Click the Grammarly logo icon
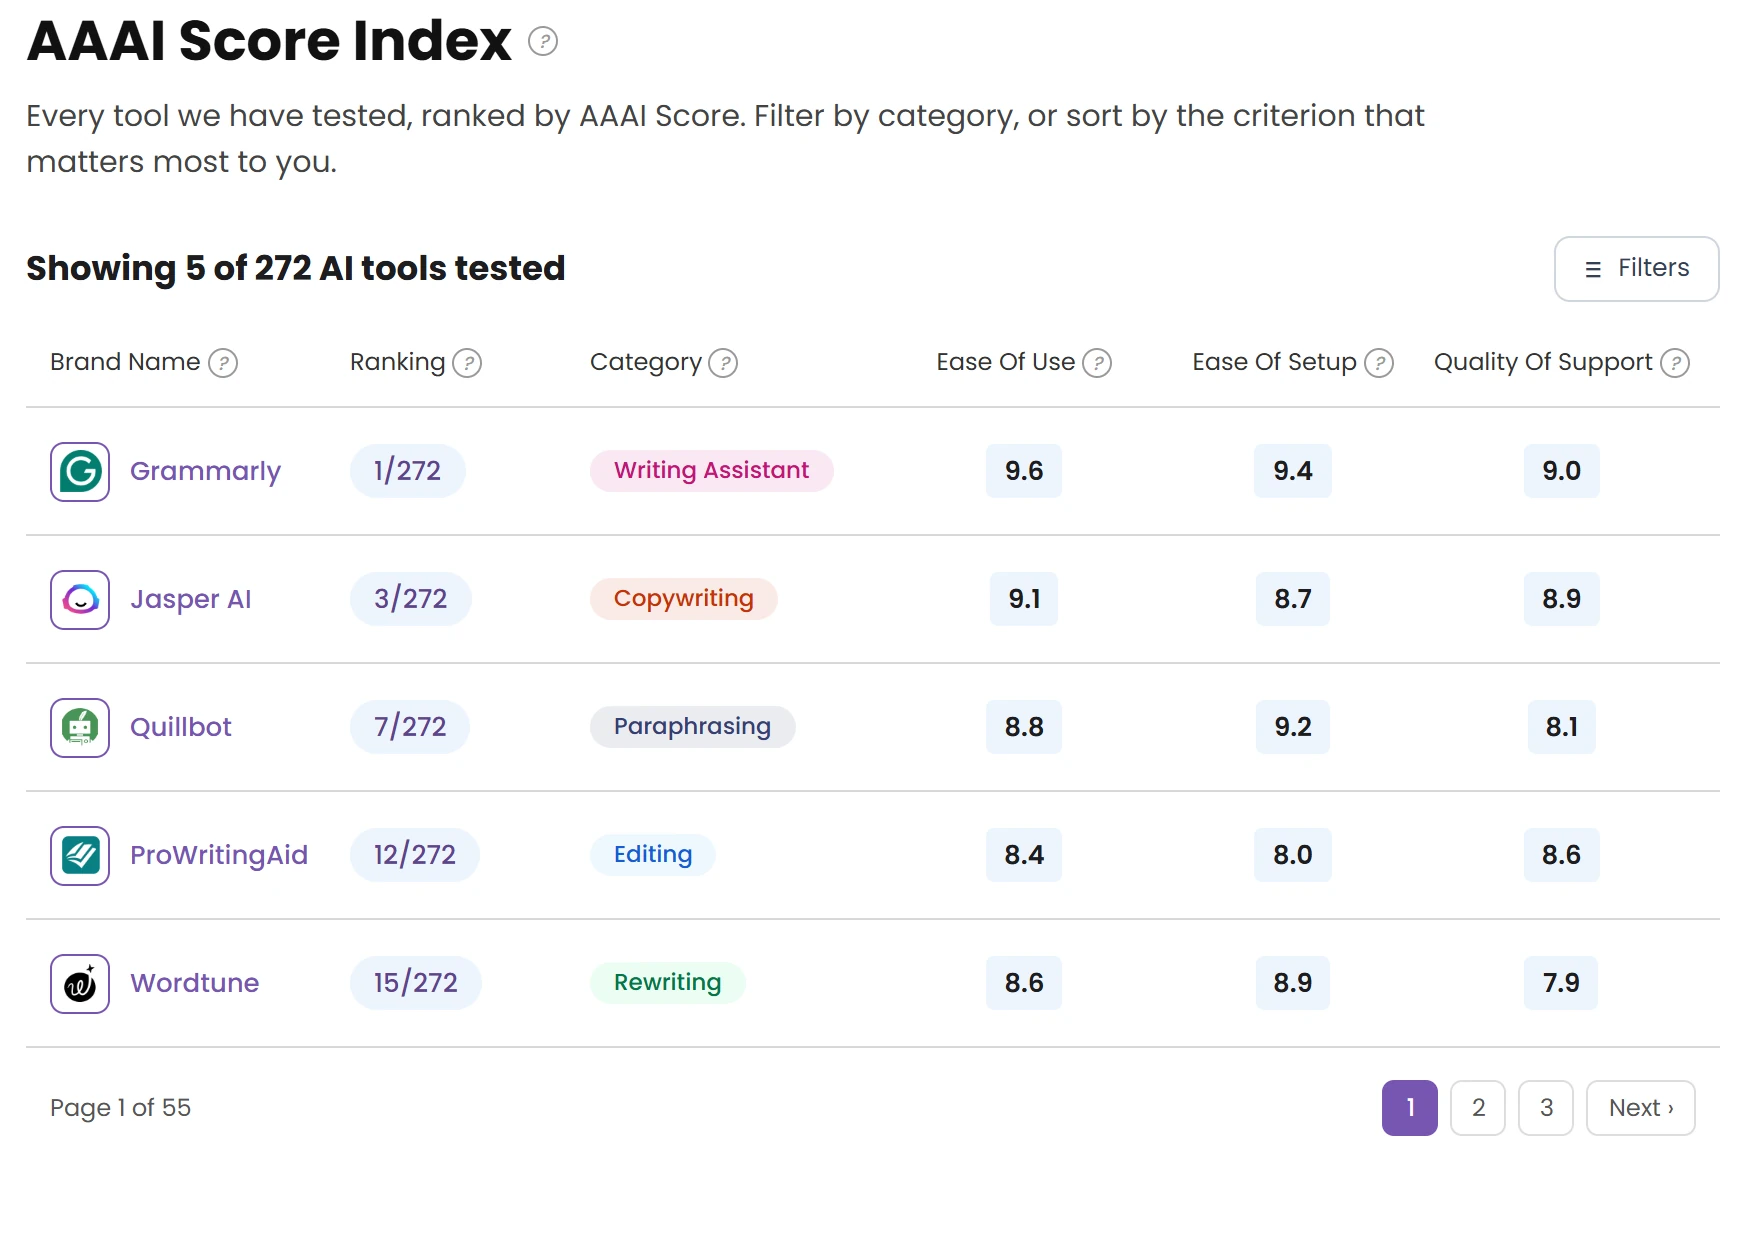 (80, 472)
